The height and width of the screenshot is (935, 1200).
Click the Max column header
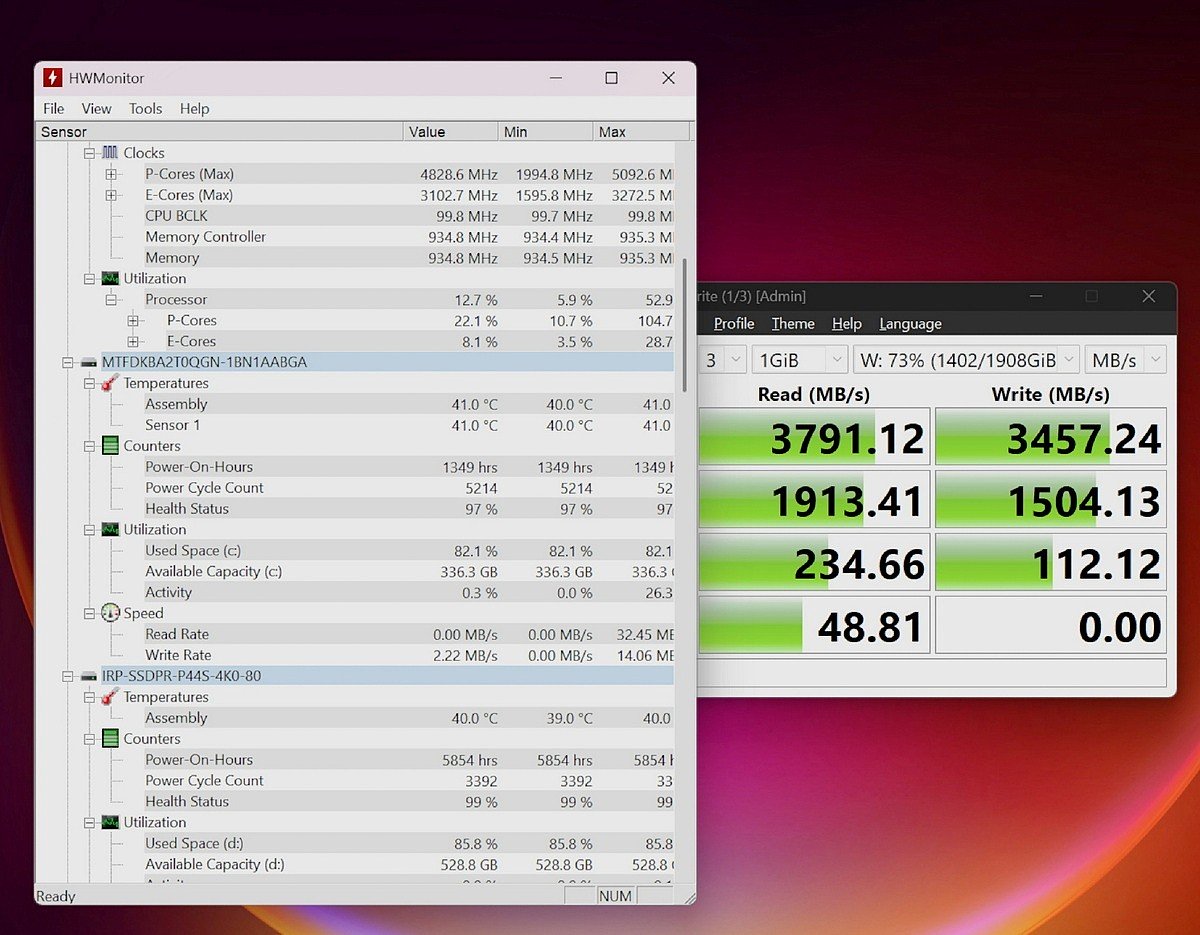pos(641,132)
